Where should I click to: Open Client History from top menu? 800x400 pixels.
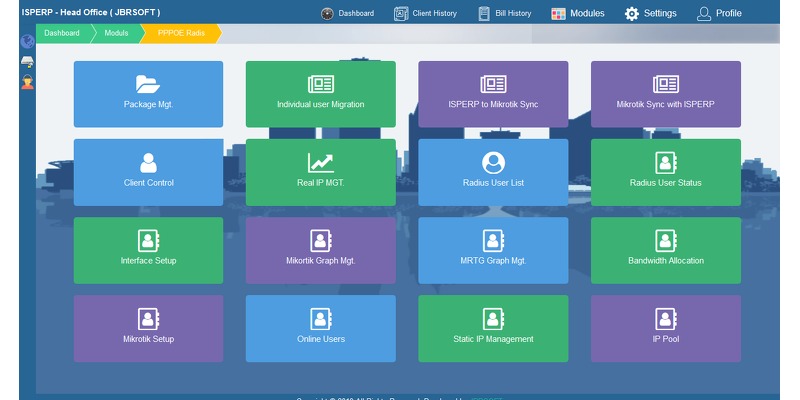(425, 13)
